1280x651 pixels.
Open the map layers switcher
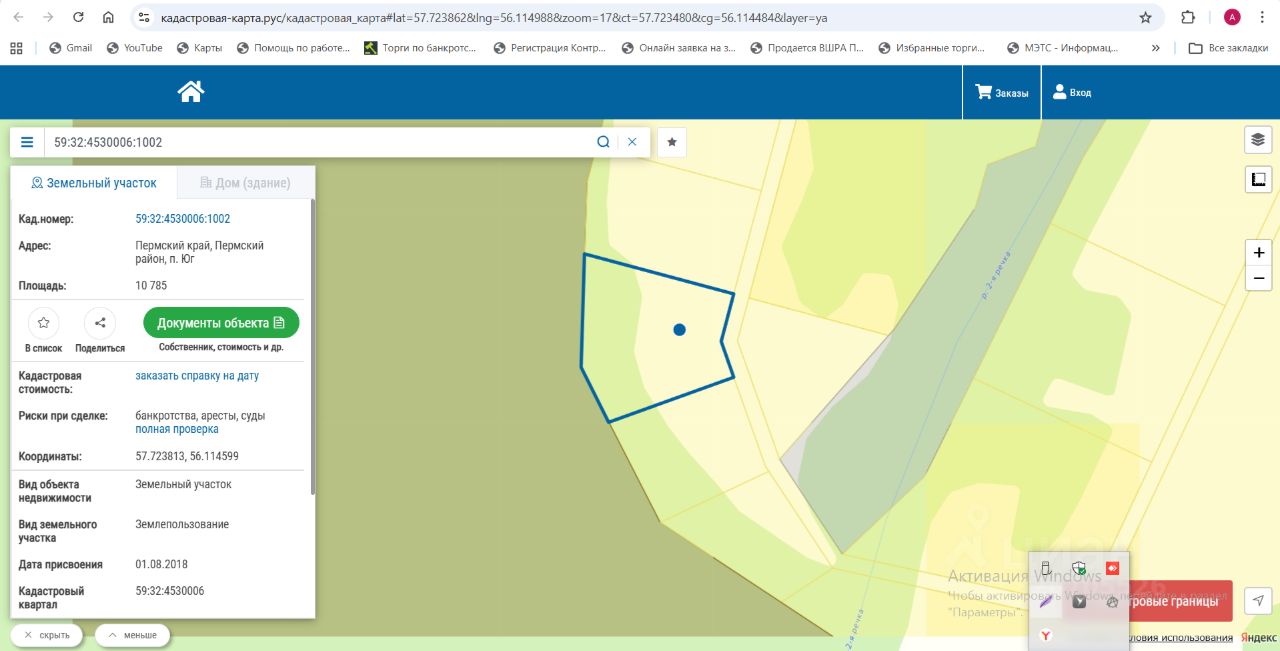(1258, 140)
